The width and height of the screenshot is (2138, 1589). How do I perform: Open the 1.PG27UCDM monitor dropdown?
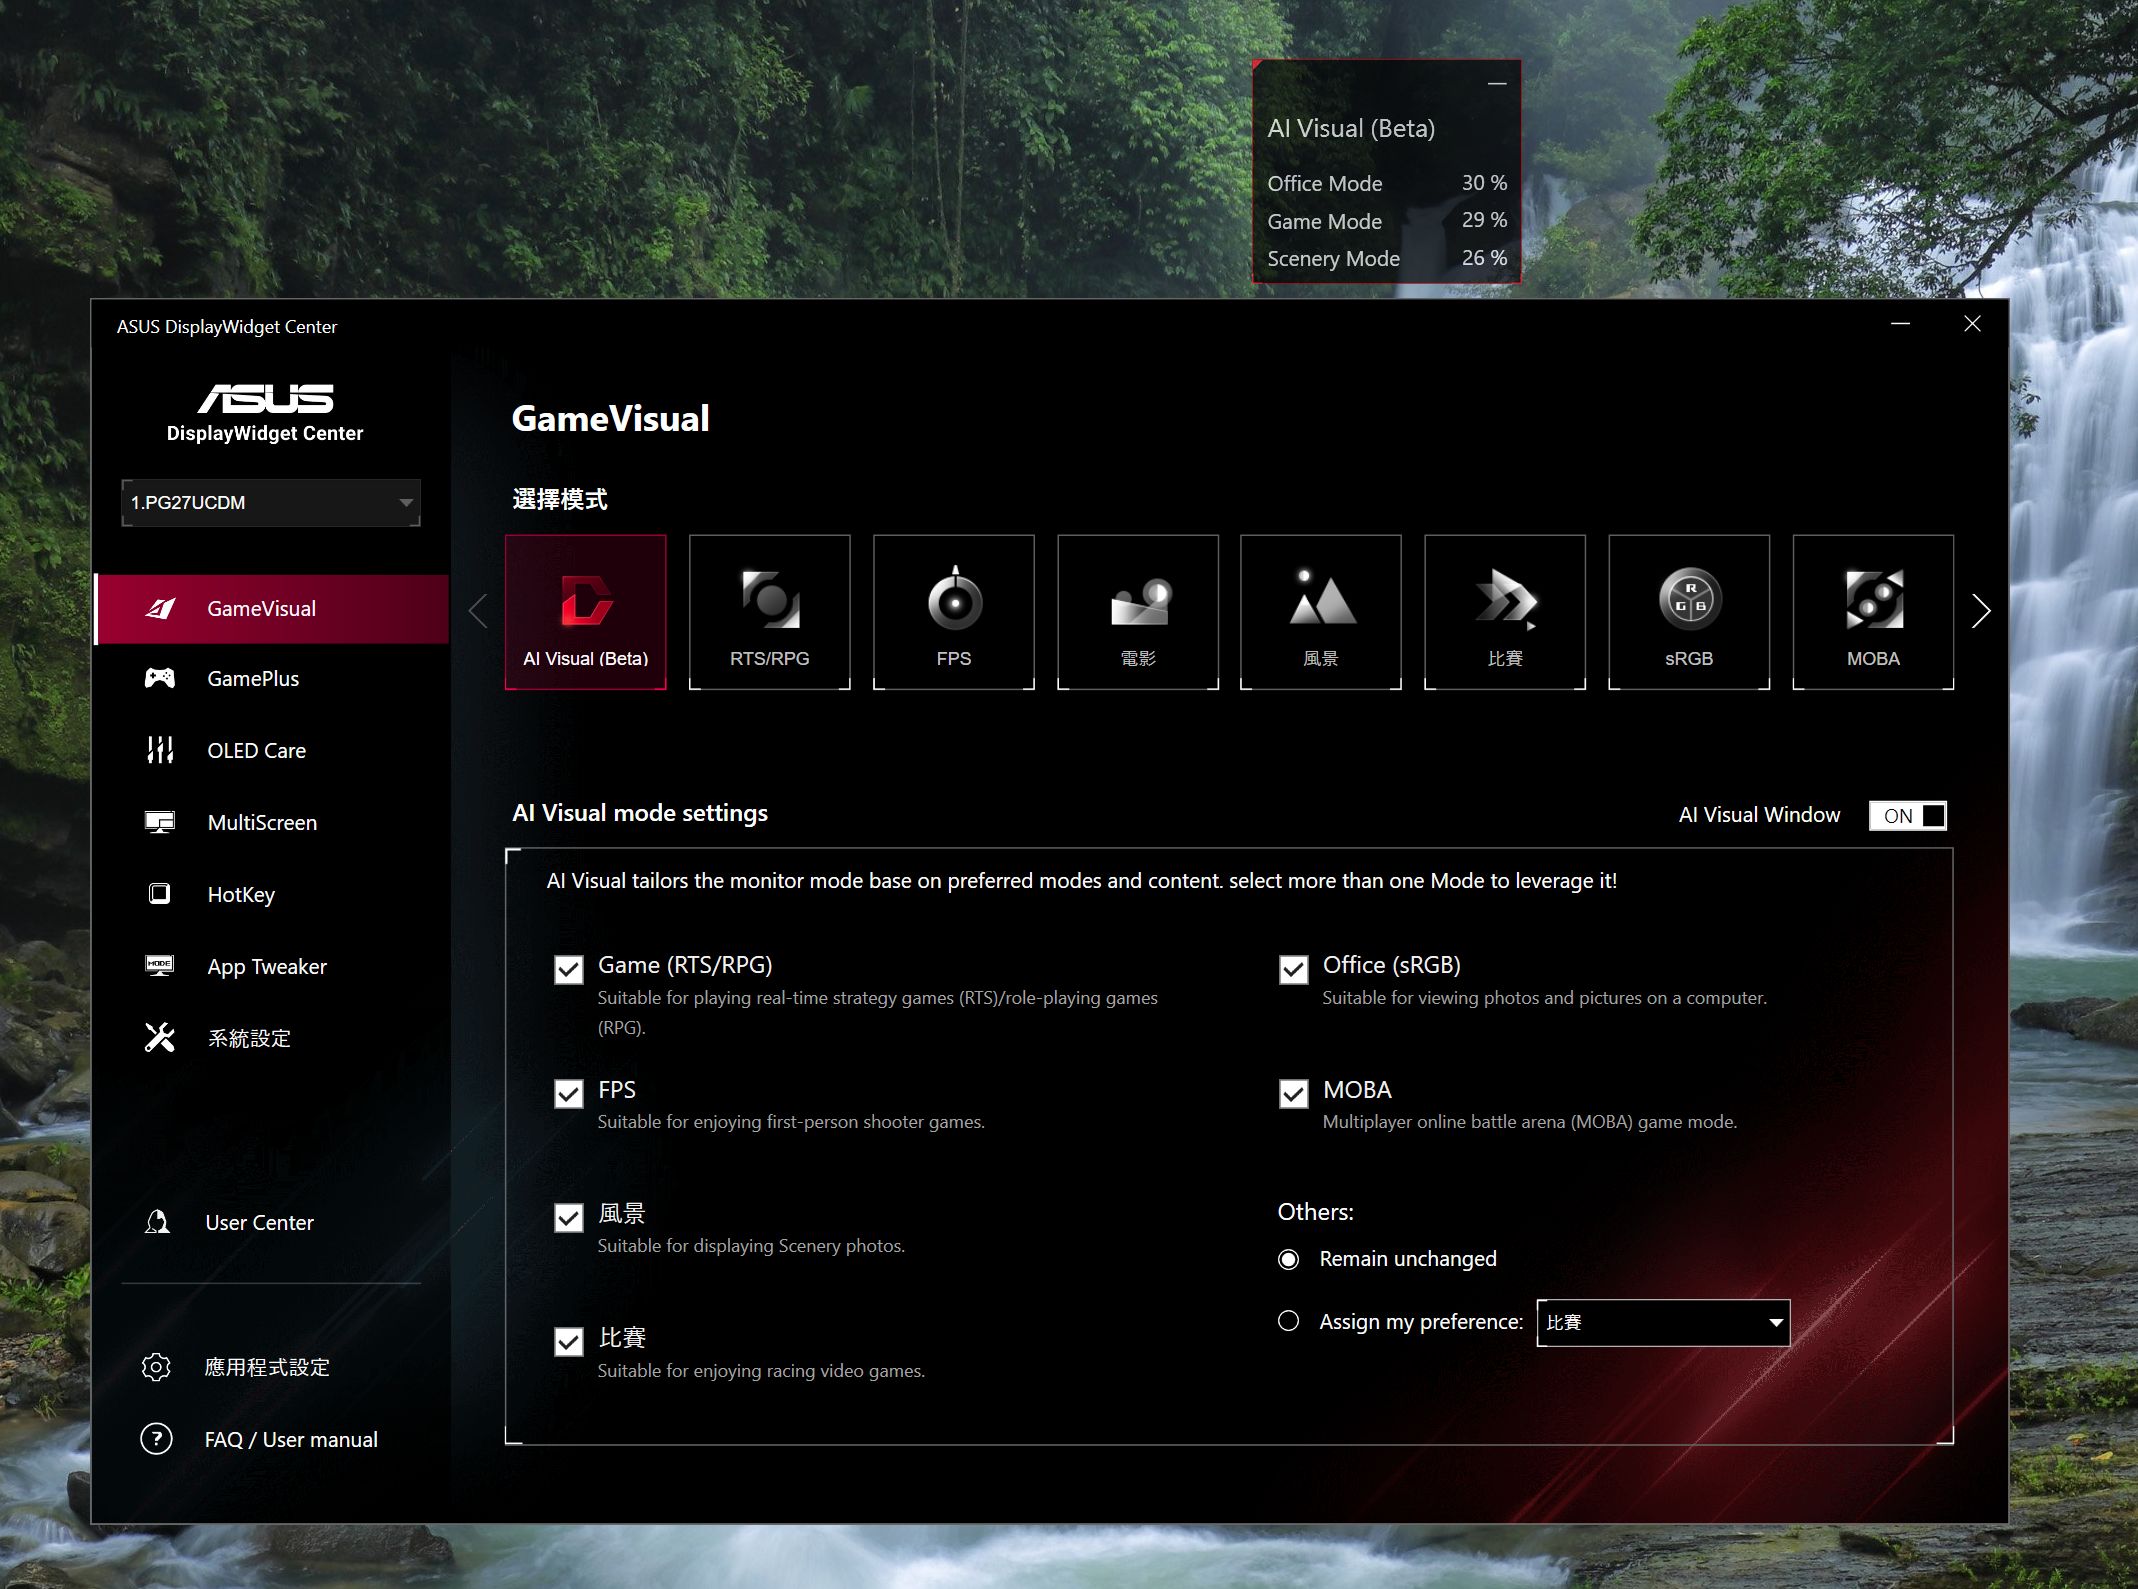[271, 502]
